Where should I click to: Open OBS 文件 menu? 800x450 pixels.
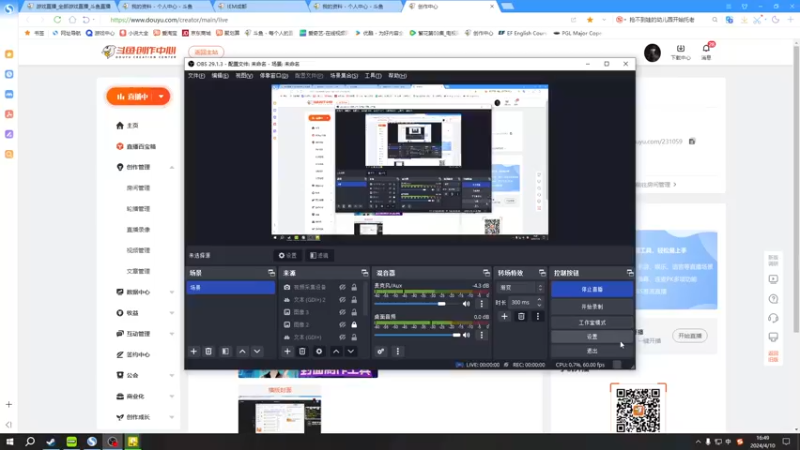[196, 76]
